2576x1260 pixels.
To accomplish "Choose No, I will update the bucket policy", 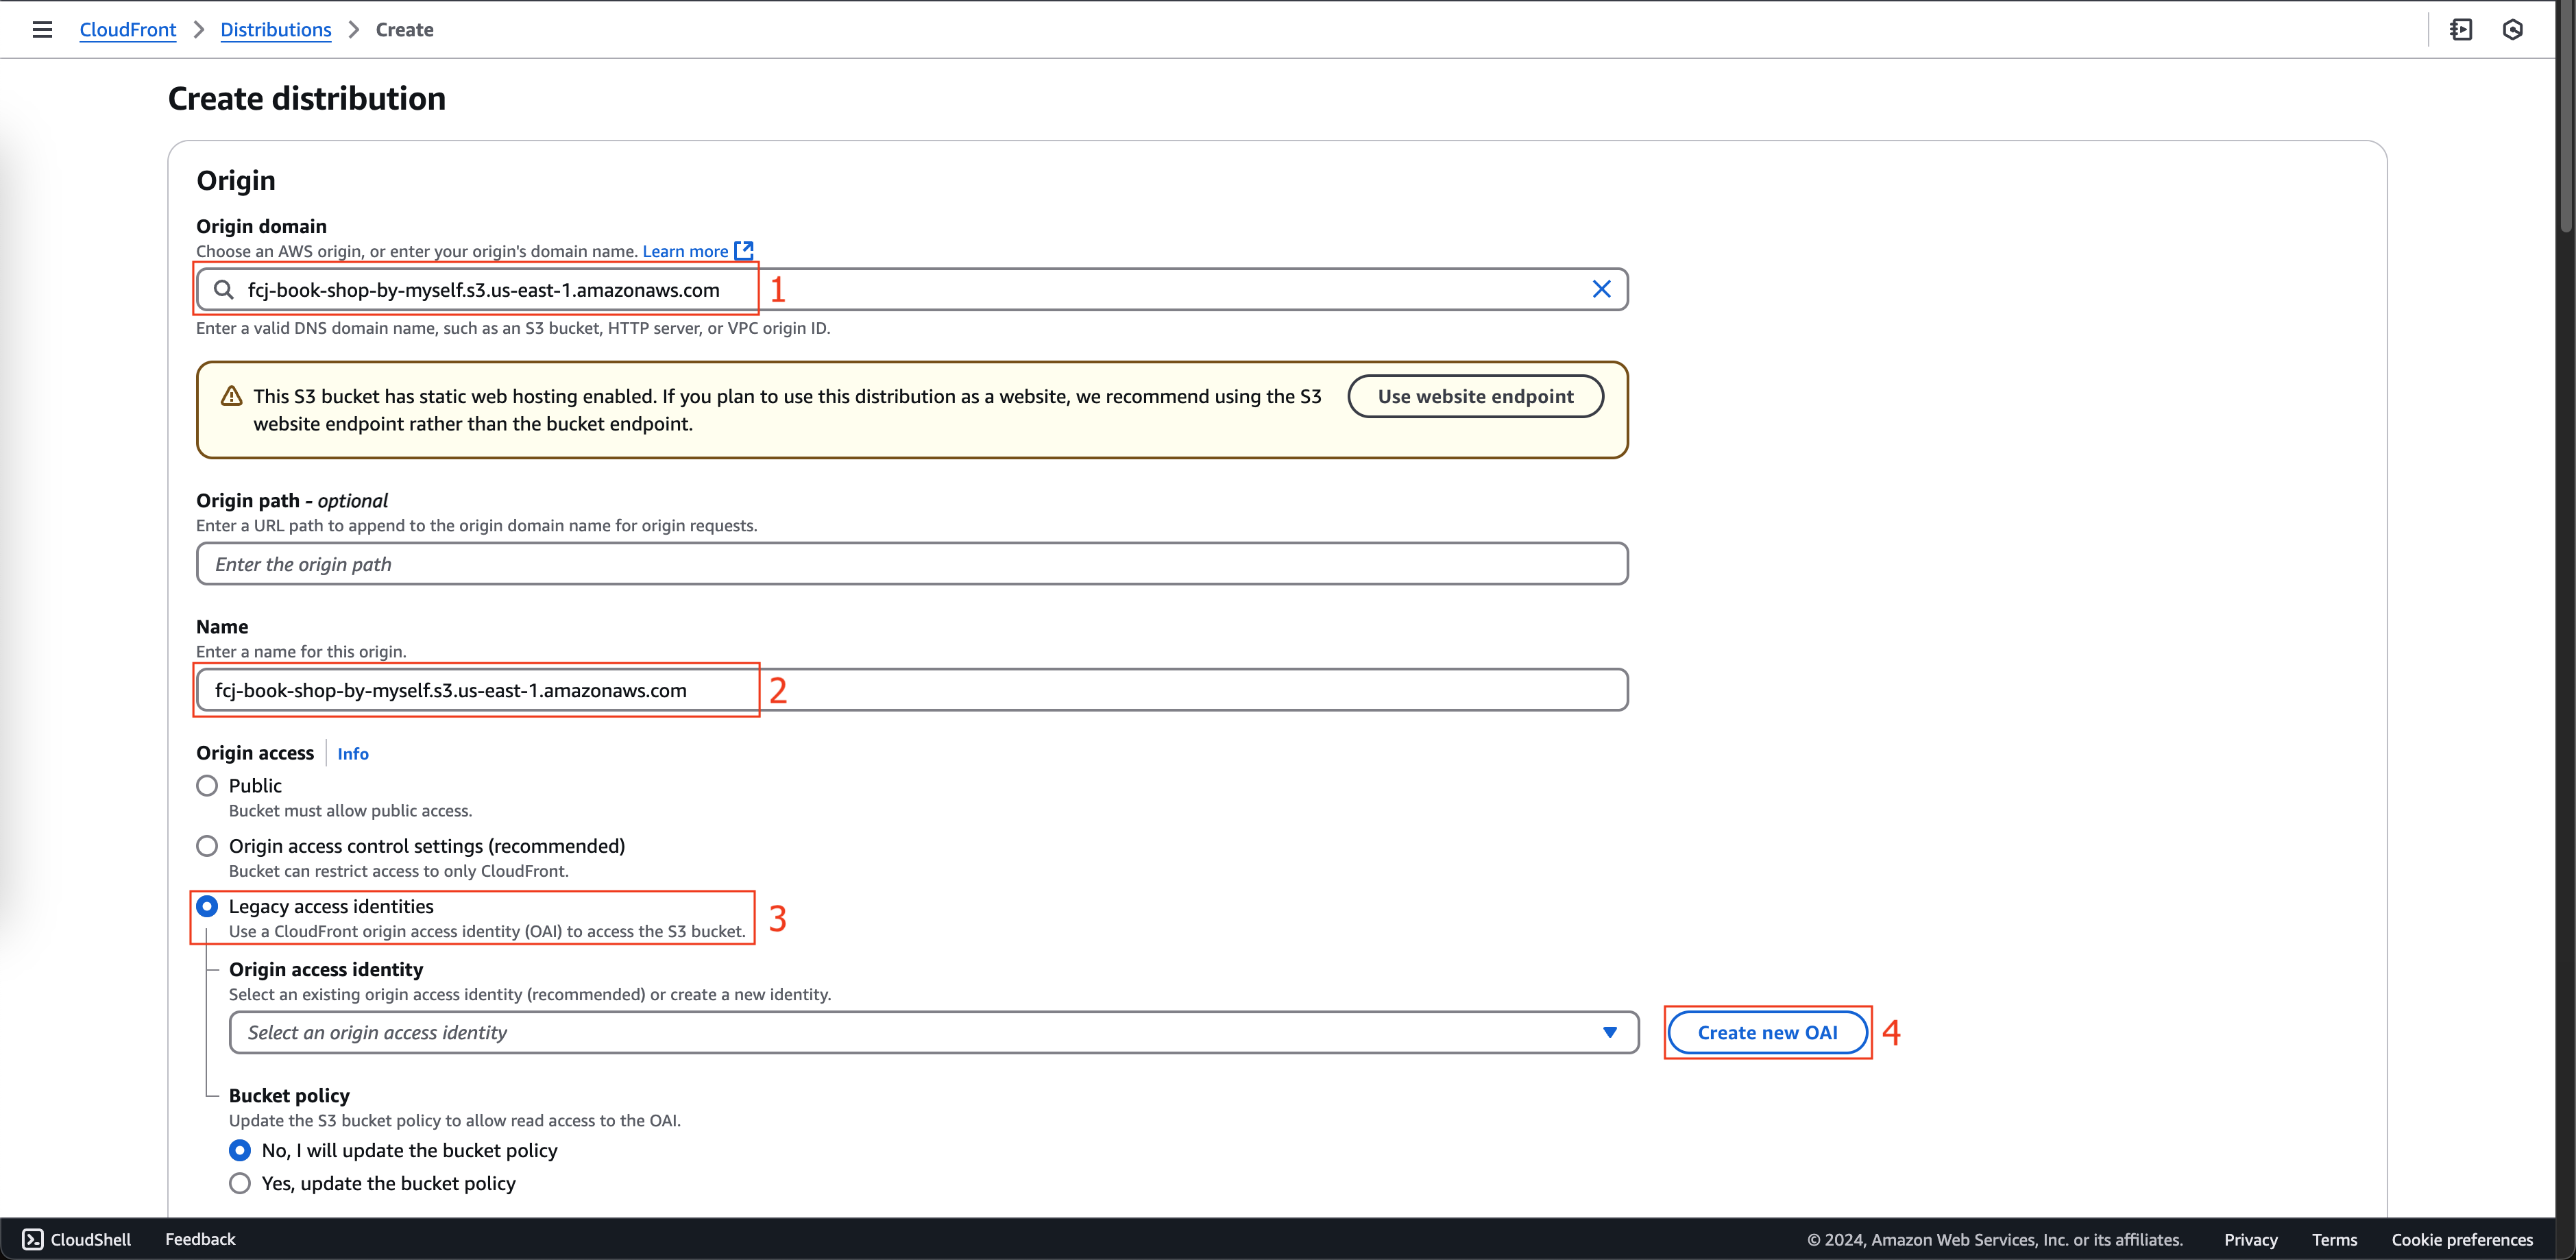I will click(240, 1151).
